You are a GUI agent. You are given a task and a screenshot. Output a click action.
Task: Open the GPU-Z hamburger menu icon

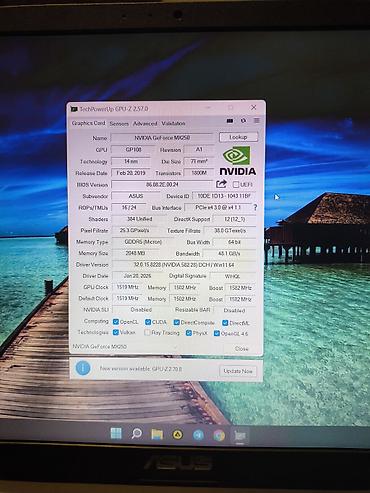point(257,121)
